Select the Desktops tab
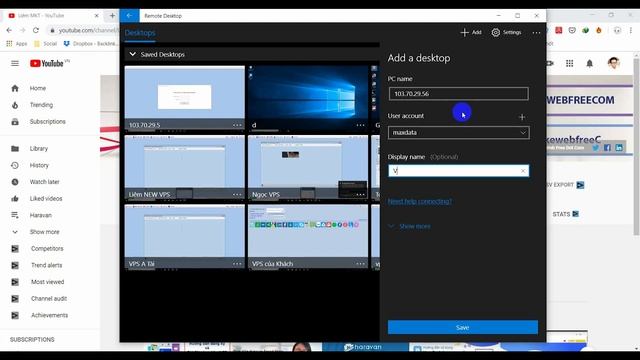Viewport: 640px width, 360px height. (140, 33)
